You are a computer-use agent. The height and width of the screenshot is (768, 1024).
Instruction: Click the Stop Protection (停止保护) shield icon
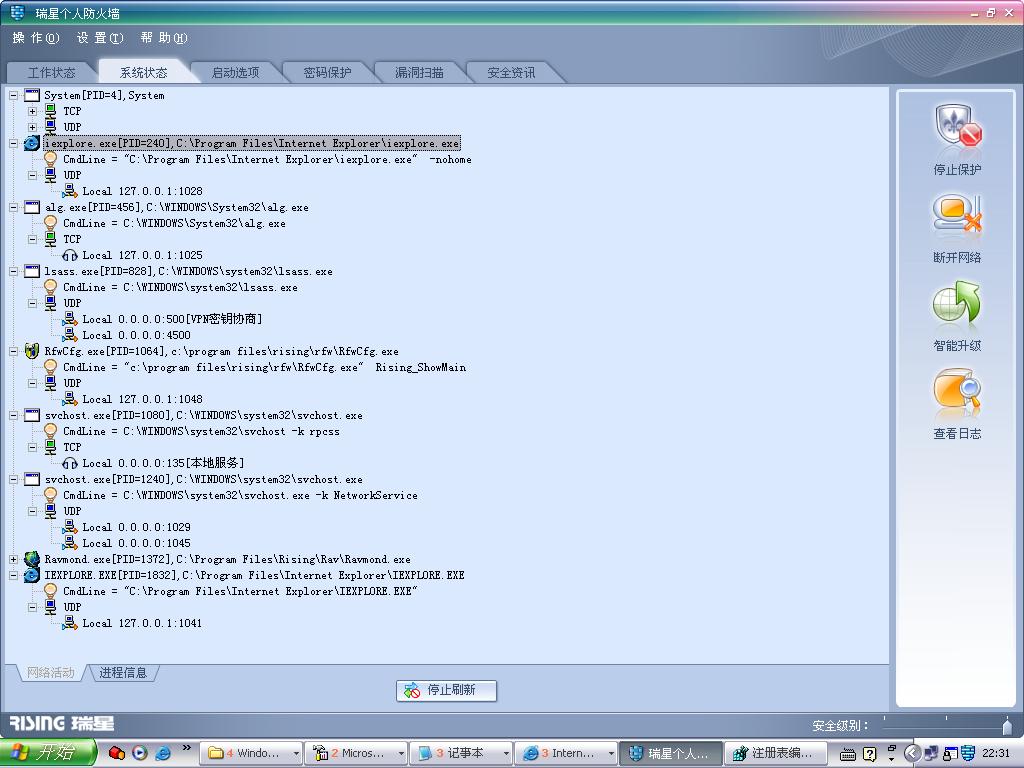click(x=958, y=126)
